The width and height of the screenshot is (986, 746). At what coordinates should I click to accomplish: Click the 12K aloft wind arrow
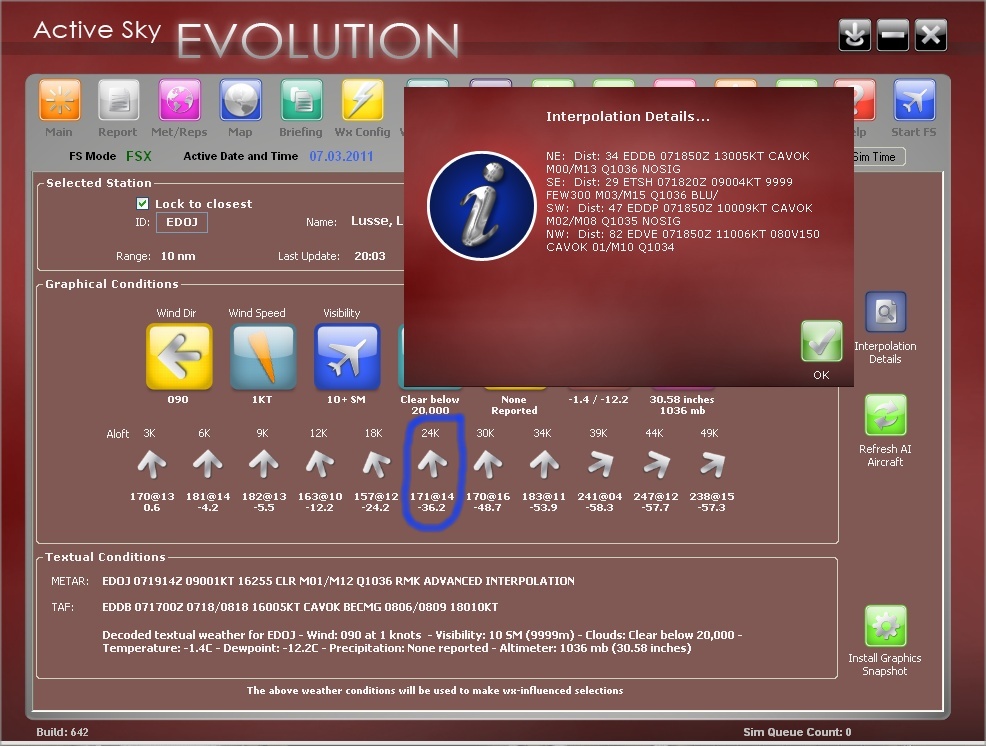(x=319, y=465)
